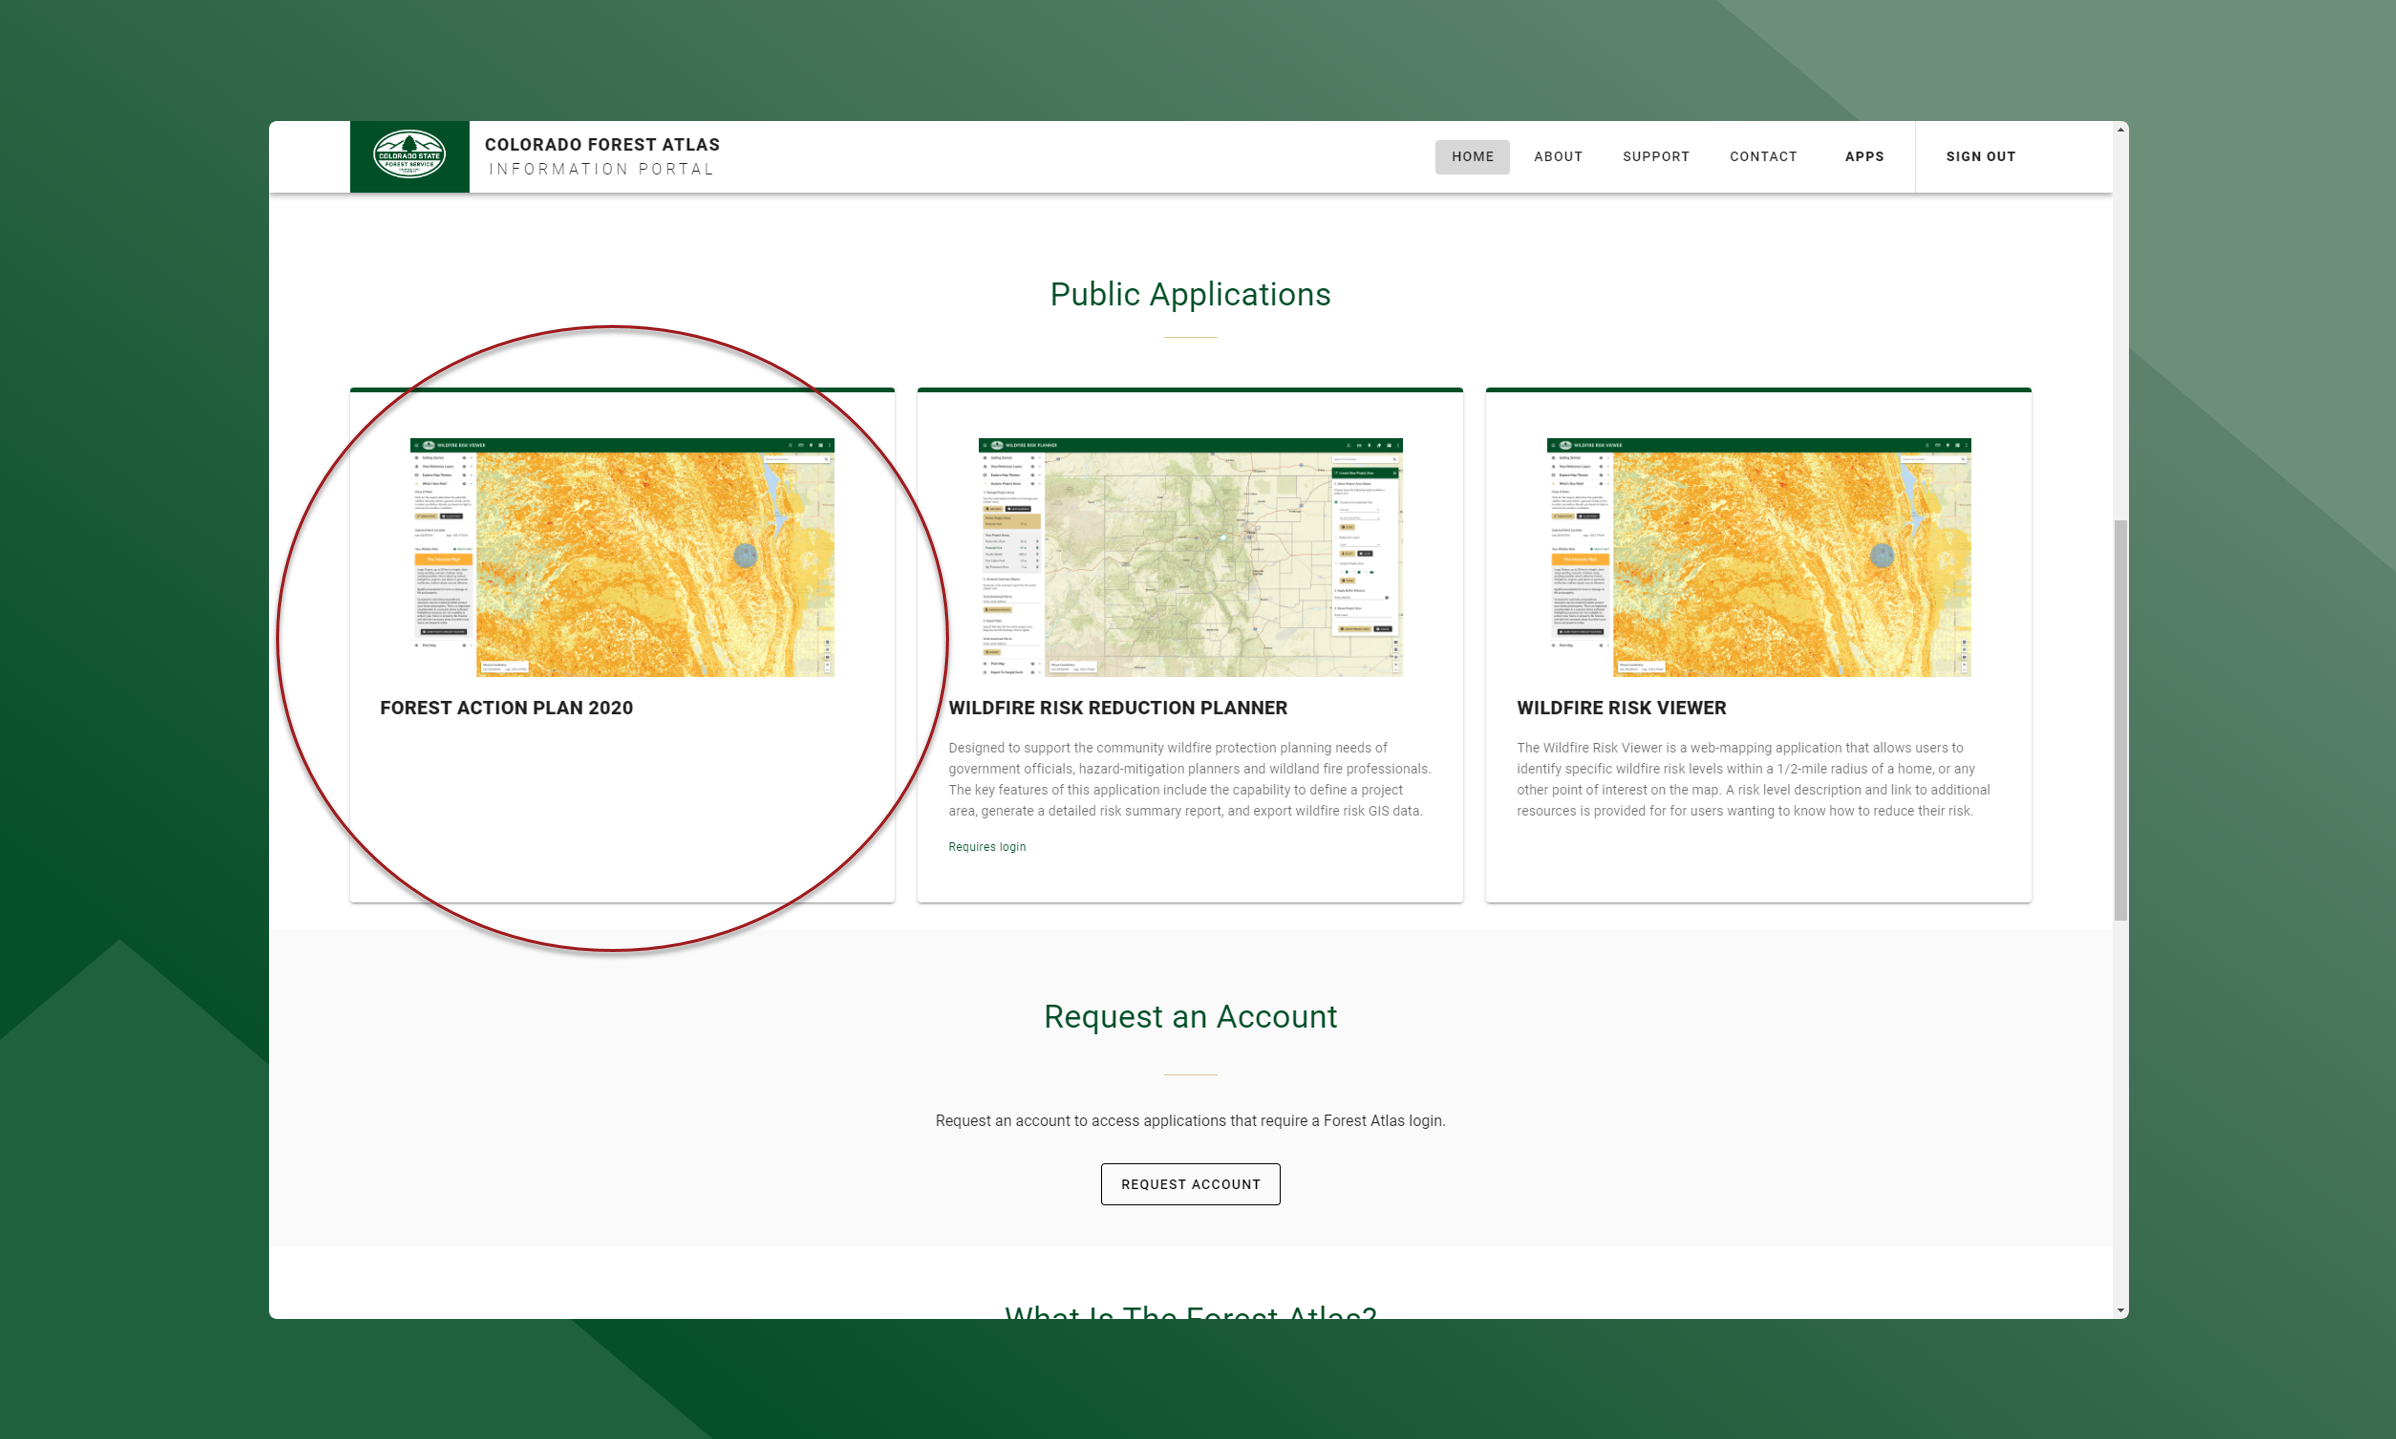Click the WILDFIRE RISK VIEWER heading
2396x1439 pixels.
[1621, 708]
